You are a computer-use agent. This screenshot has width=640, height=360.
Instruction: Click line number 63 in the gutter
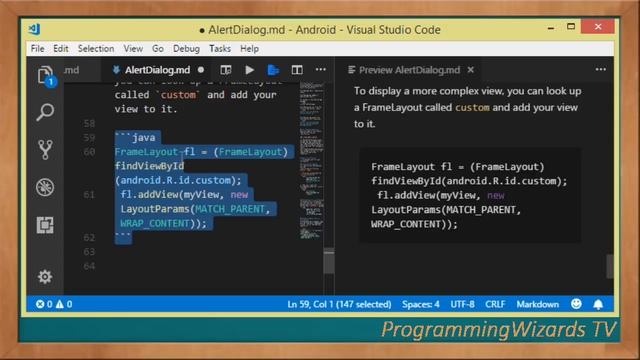coord(89,252)
